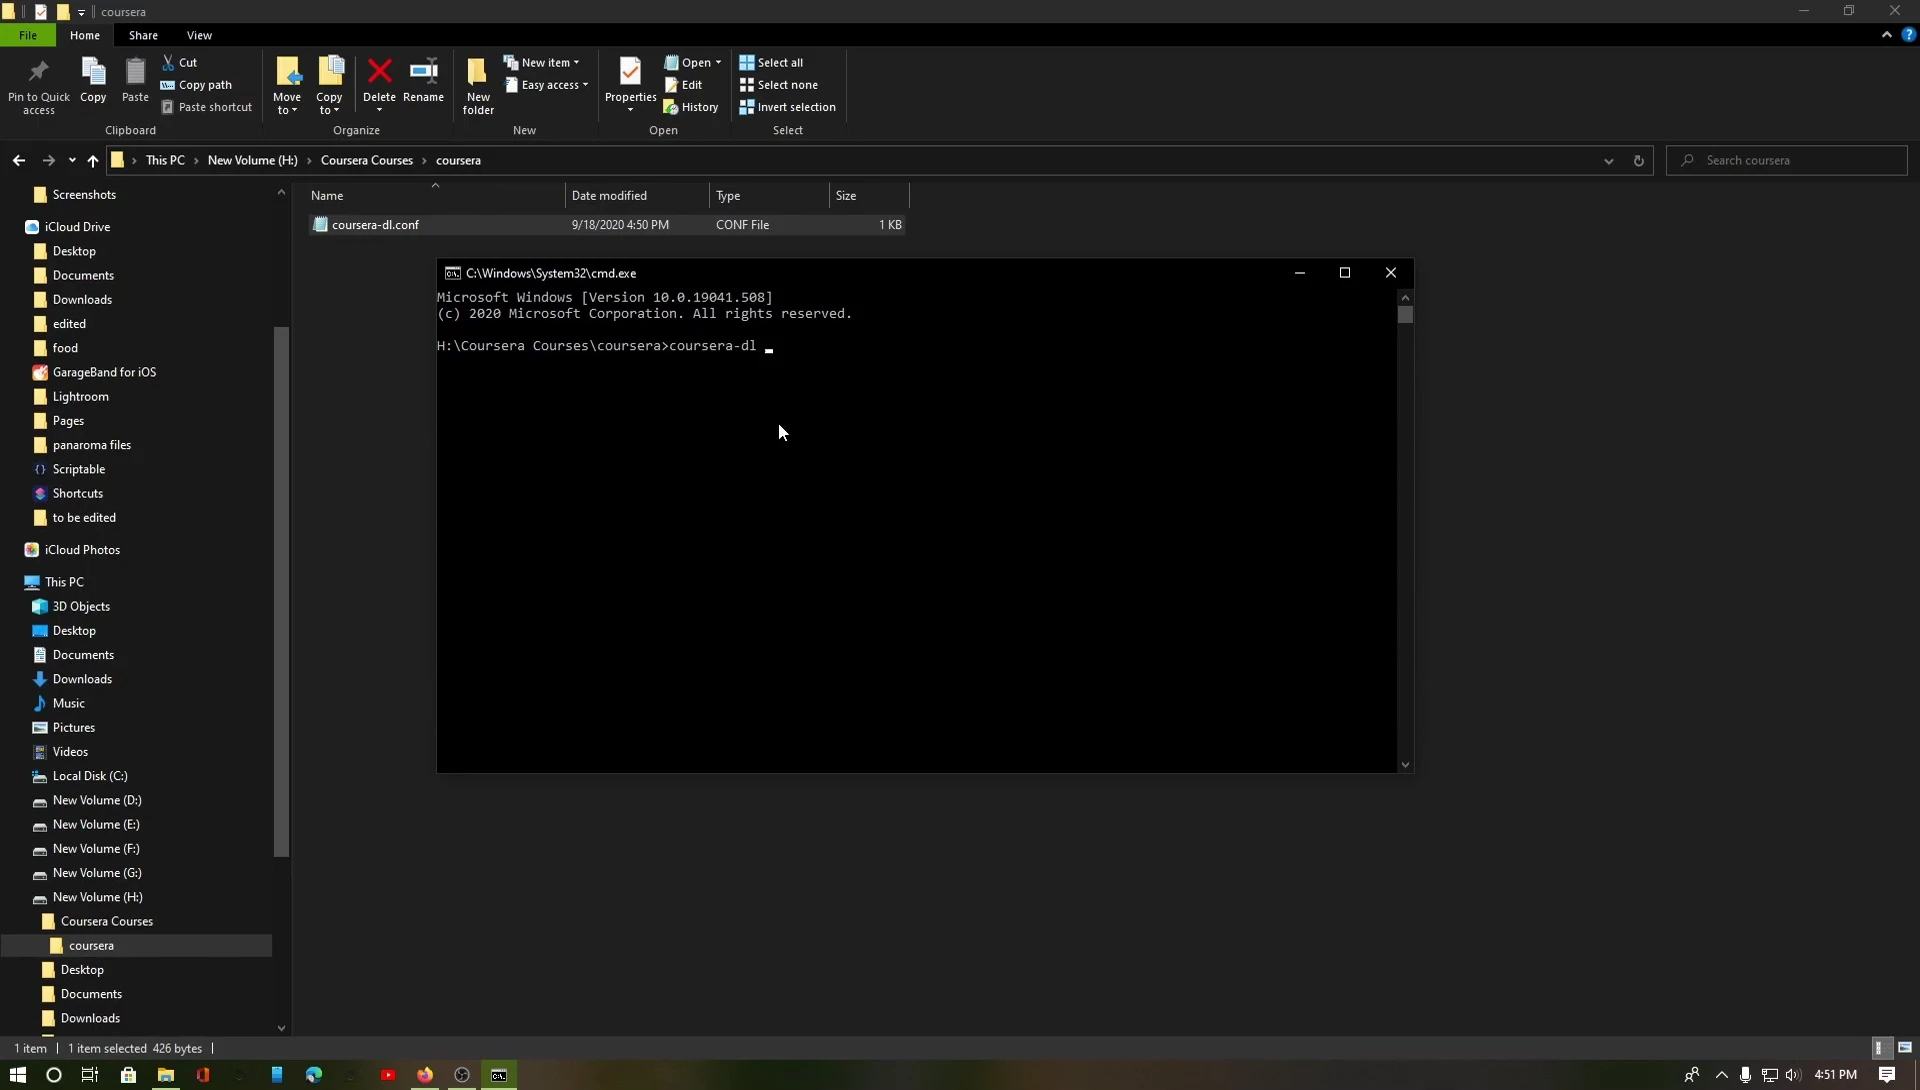
Task: Click Pin to Quick access icon
Action: click(39, 72)
